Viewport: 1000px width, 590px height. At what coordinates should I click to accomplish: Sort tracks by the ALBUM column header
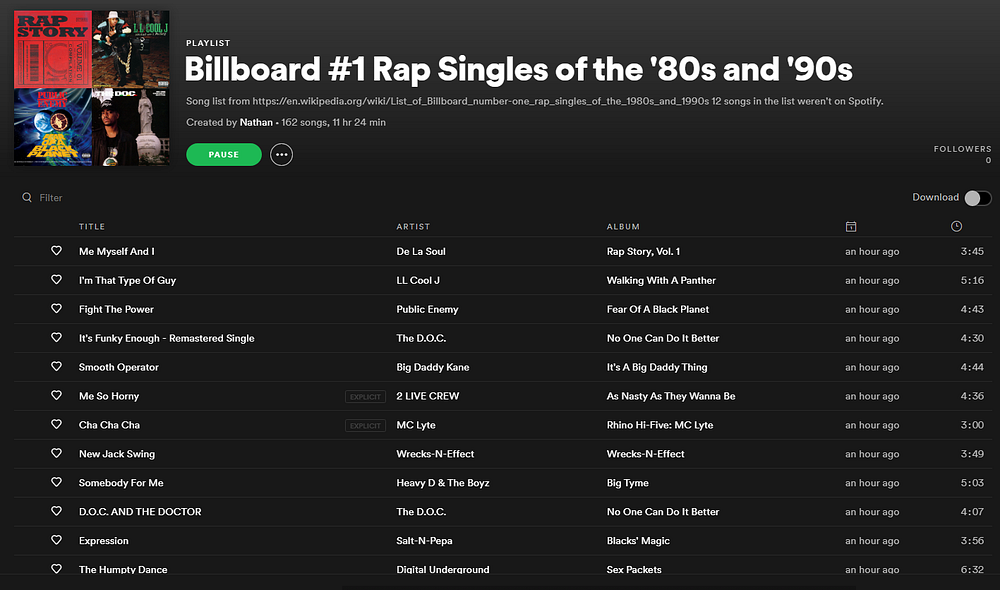tap(623, 227)
